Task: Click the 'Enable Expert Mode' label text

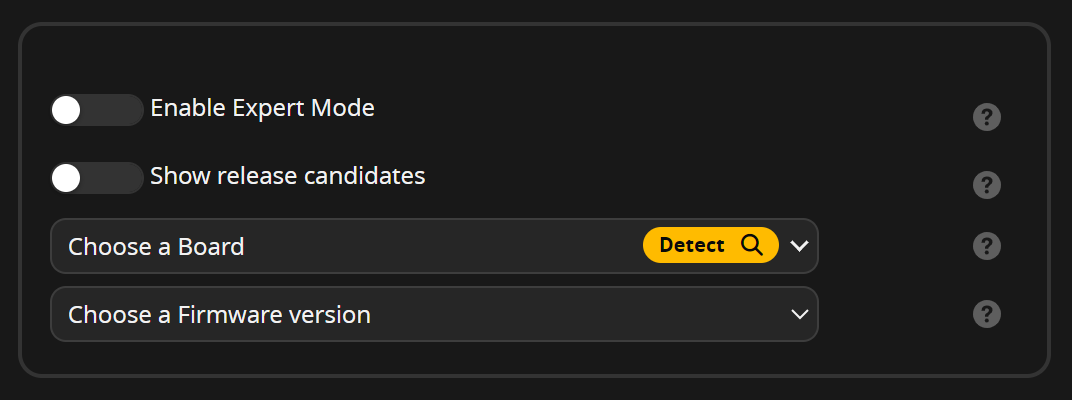Action: click(x=263, y=108)
